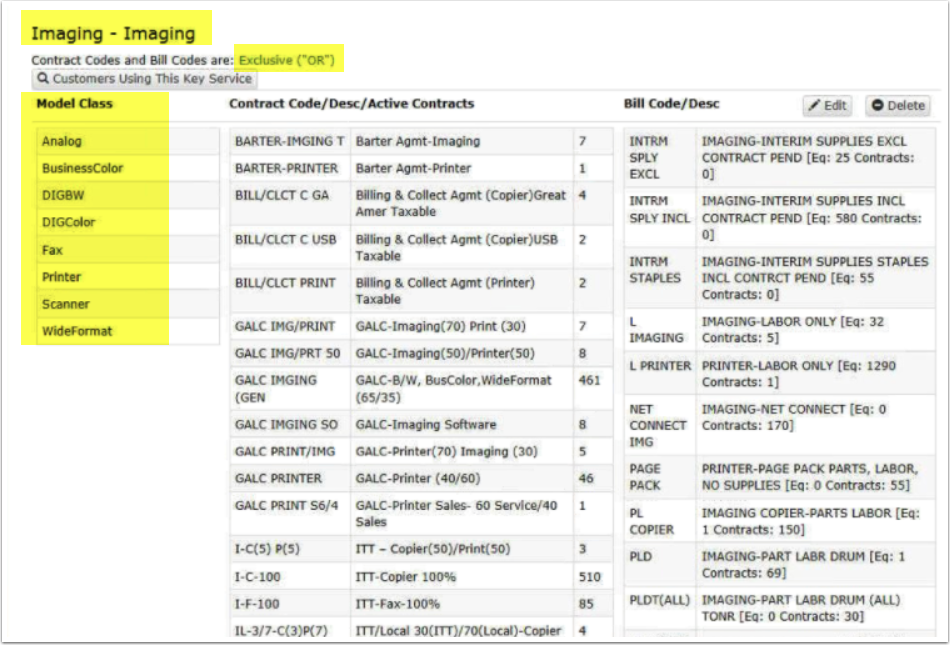
Task: Click the BILL/CLCT PRINT contract code
Action: 285,283
